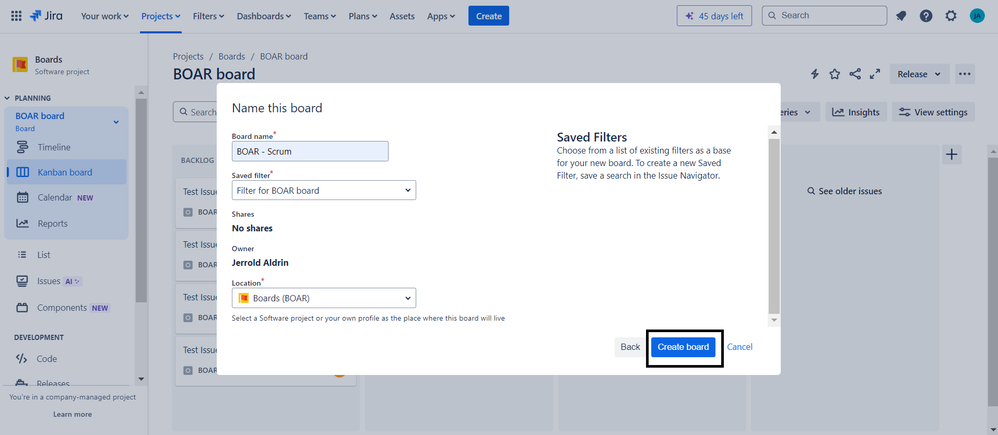This screenshot has height=435, width=998.
Task: Open the Insights button
Action: (856, 112)
